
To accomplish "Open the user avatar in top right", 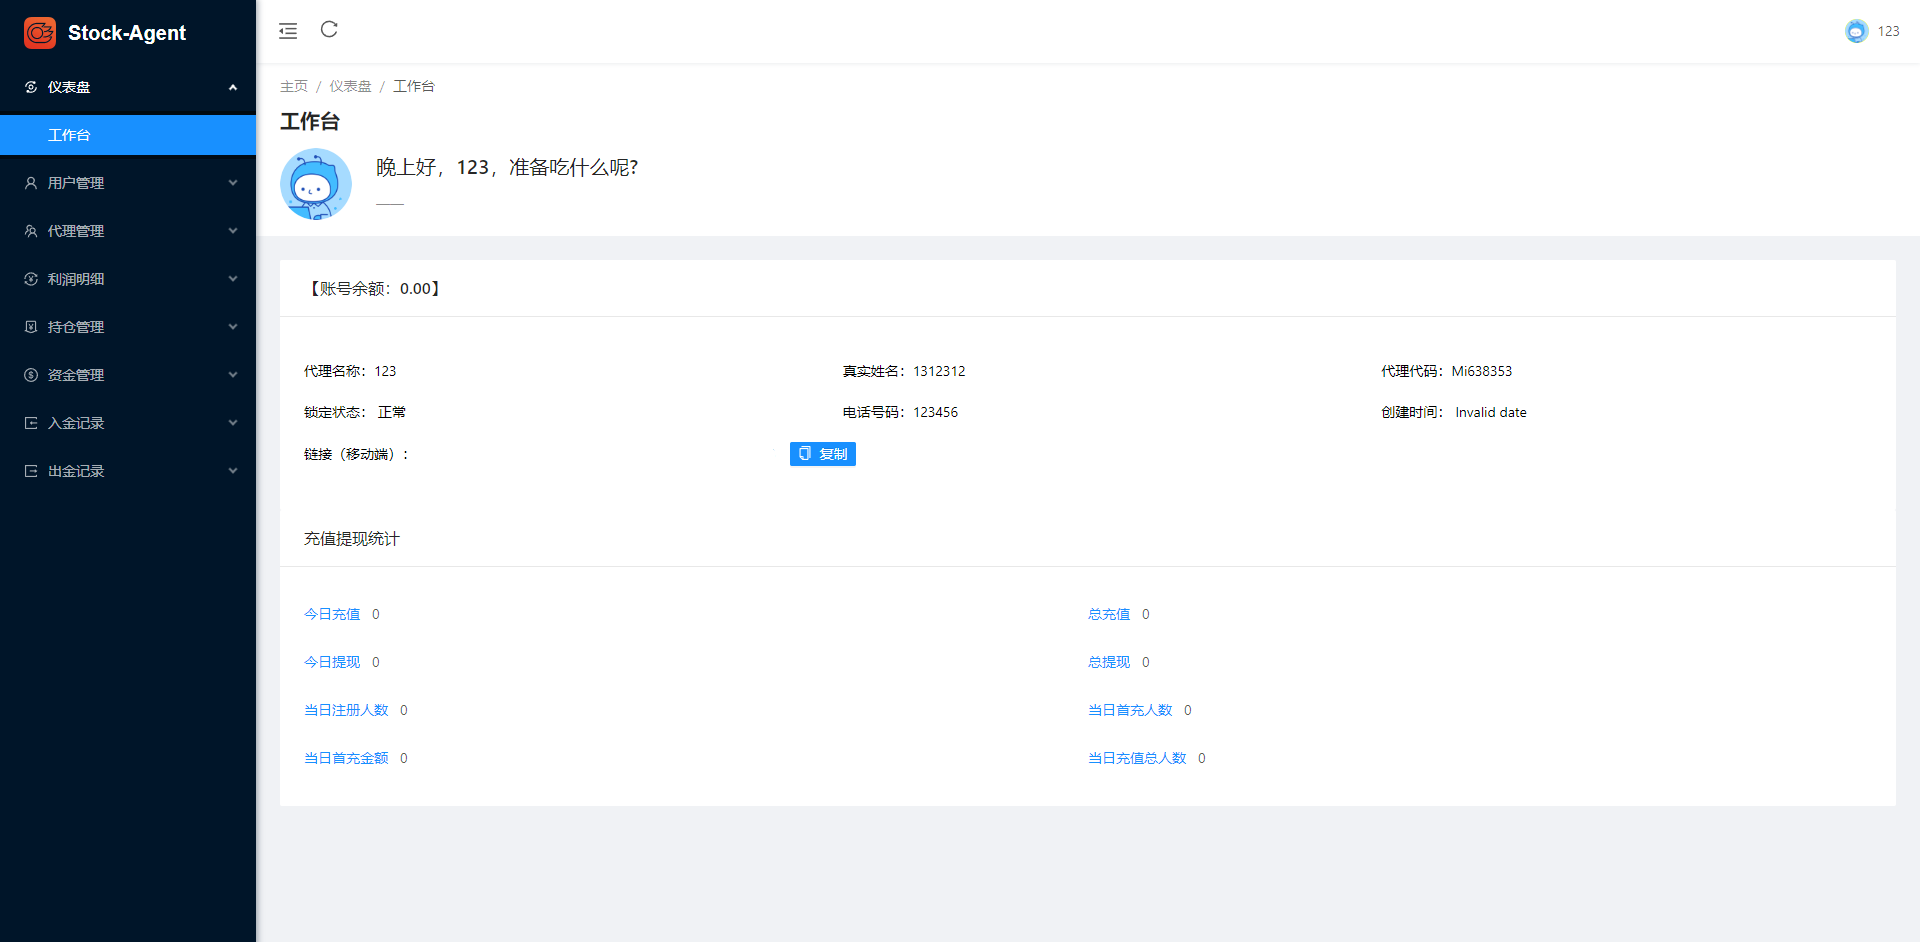I will coord(1856,31).
